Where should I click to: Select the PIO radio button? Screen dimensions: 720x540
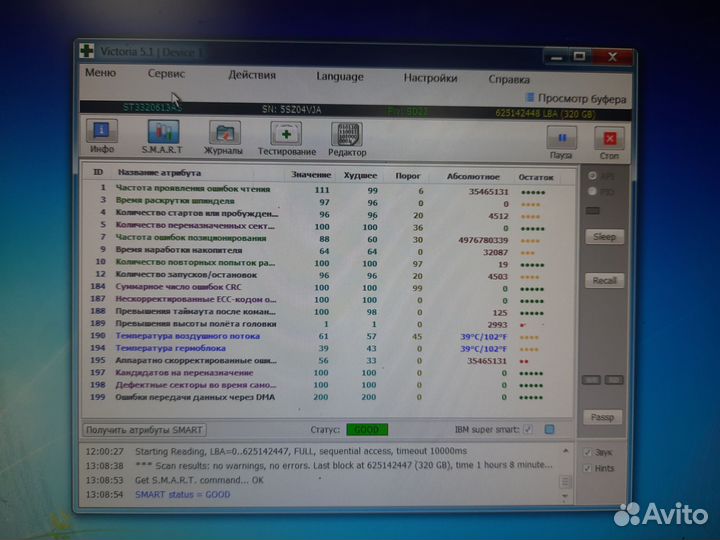tap(593, 190)
